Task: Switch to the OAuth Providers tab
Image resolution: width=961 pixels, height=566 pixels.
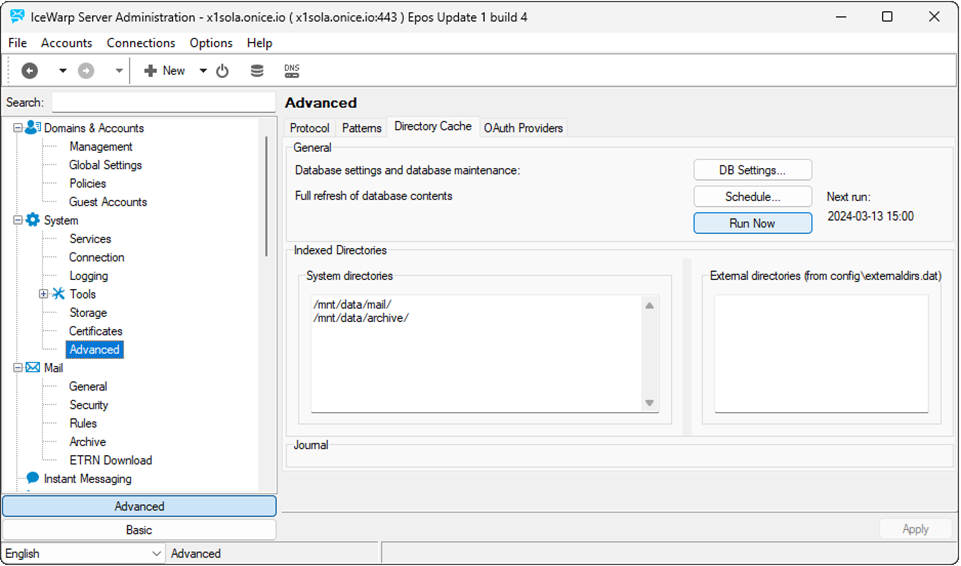Action: pos(523,127)
